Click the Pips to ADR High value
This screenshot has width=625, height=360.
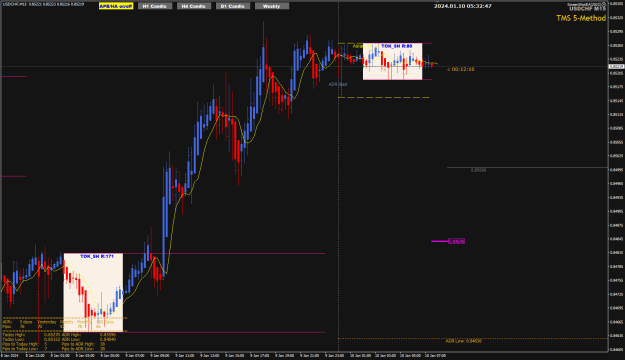102,344
